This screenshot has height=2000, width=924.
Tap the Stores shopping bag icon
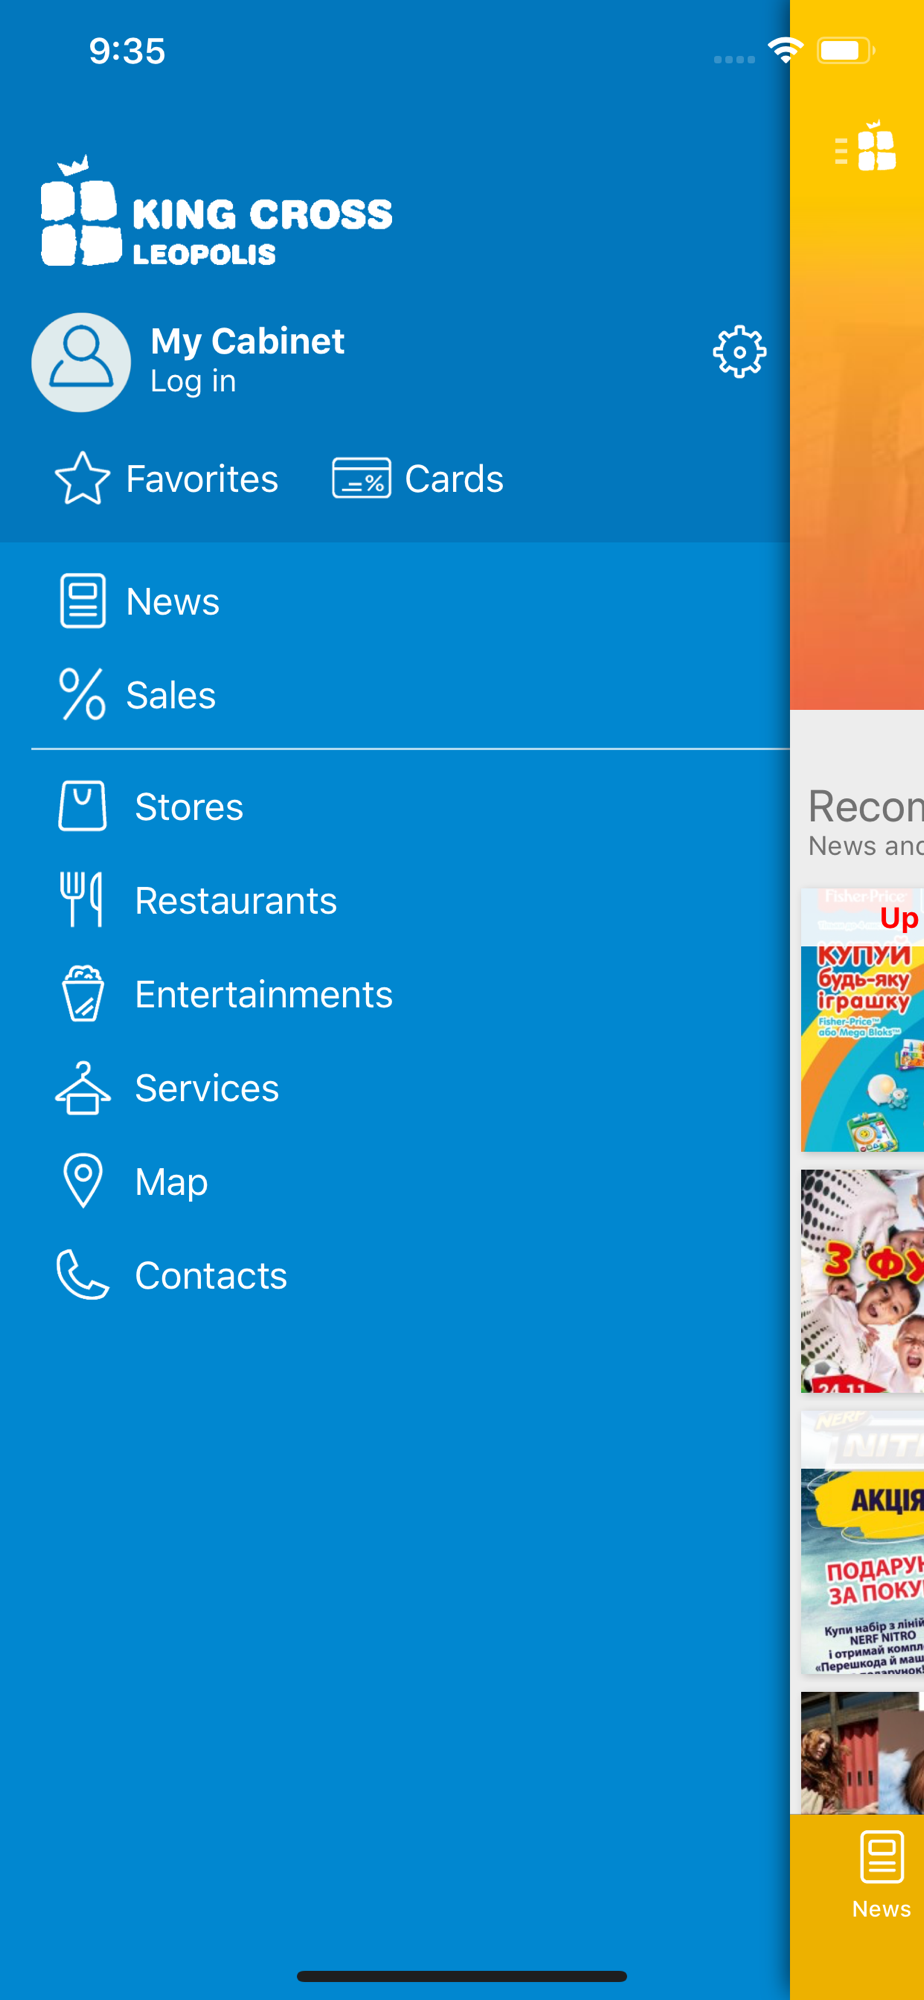pos(82,806)
